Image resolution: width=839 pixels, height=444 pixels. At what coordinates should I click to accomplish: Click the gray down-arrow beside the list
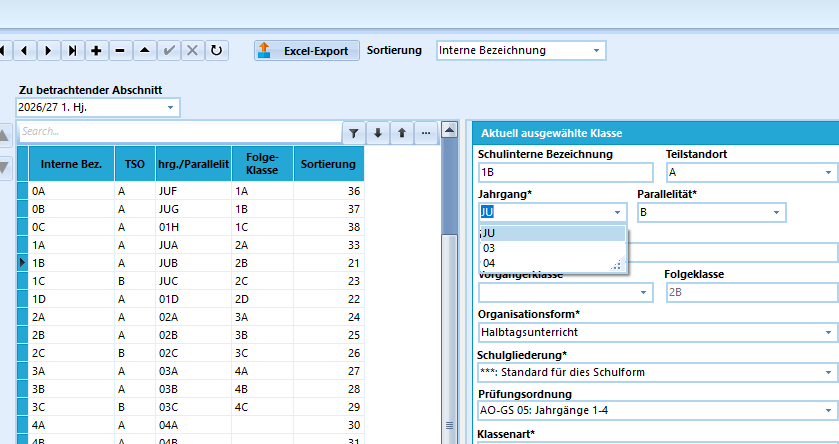[x=4, y=167]
